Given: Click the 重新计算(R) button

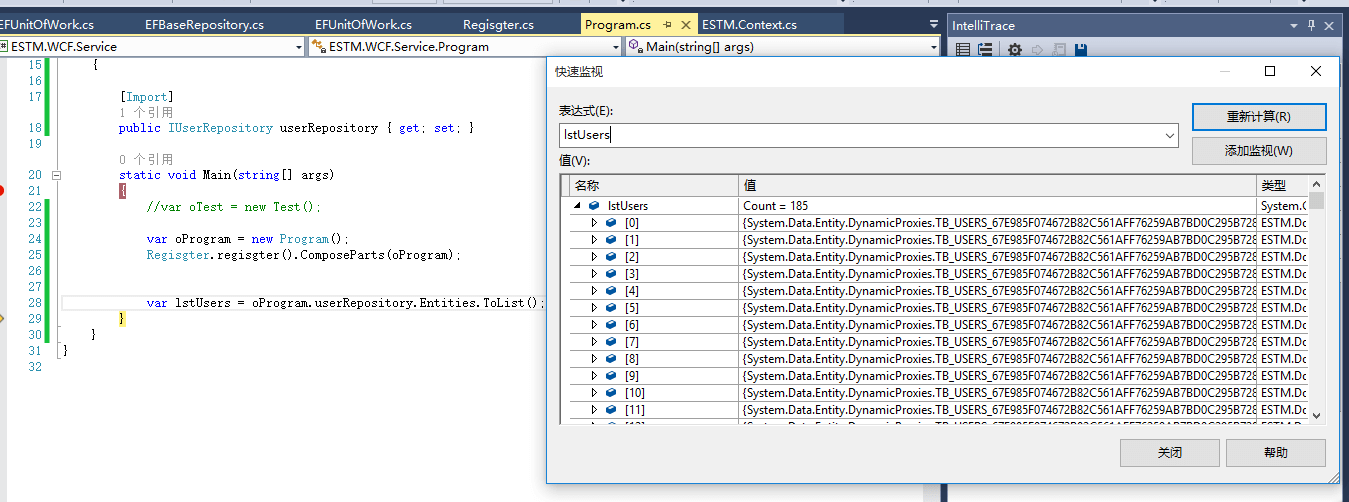Looking at the screenshot, I should coord(1258,117).
